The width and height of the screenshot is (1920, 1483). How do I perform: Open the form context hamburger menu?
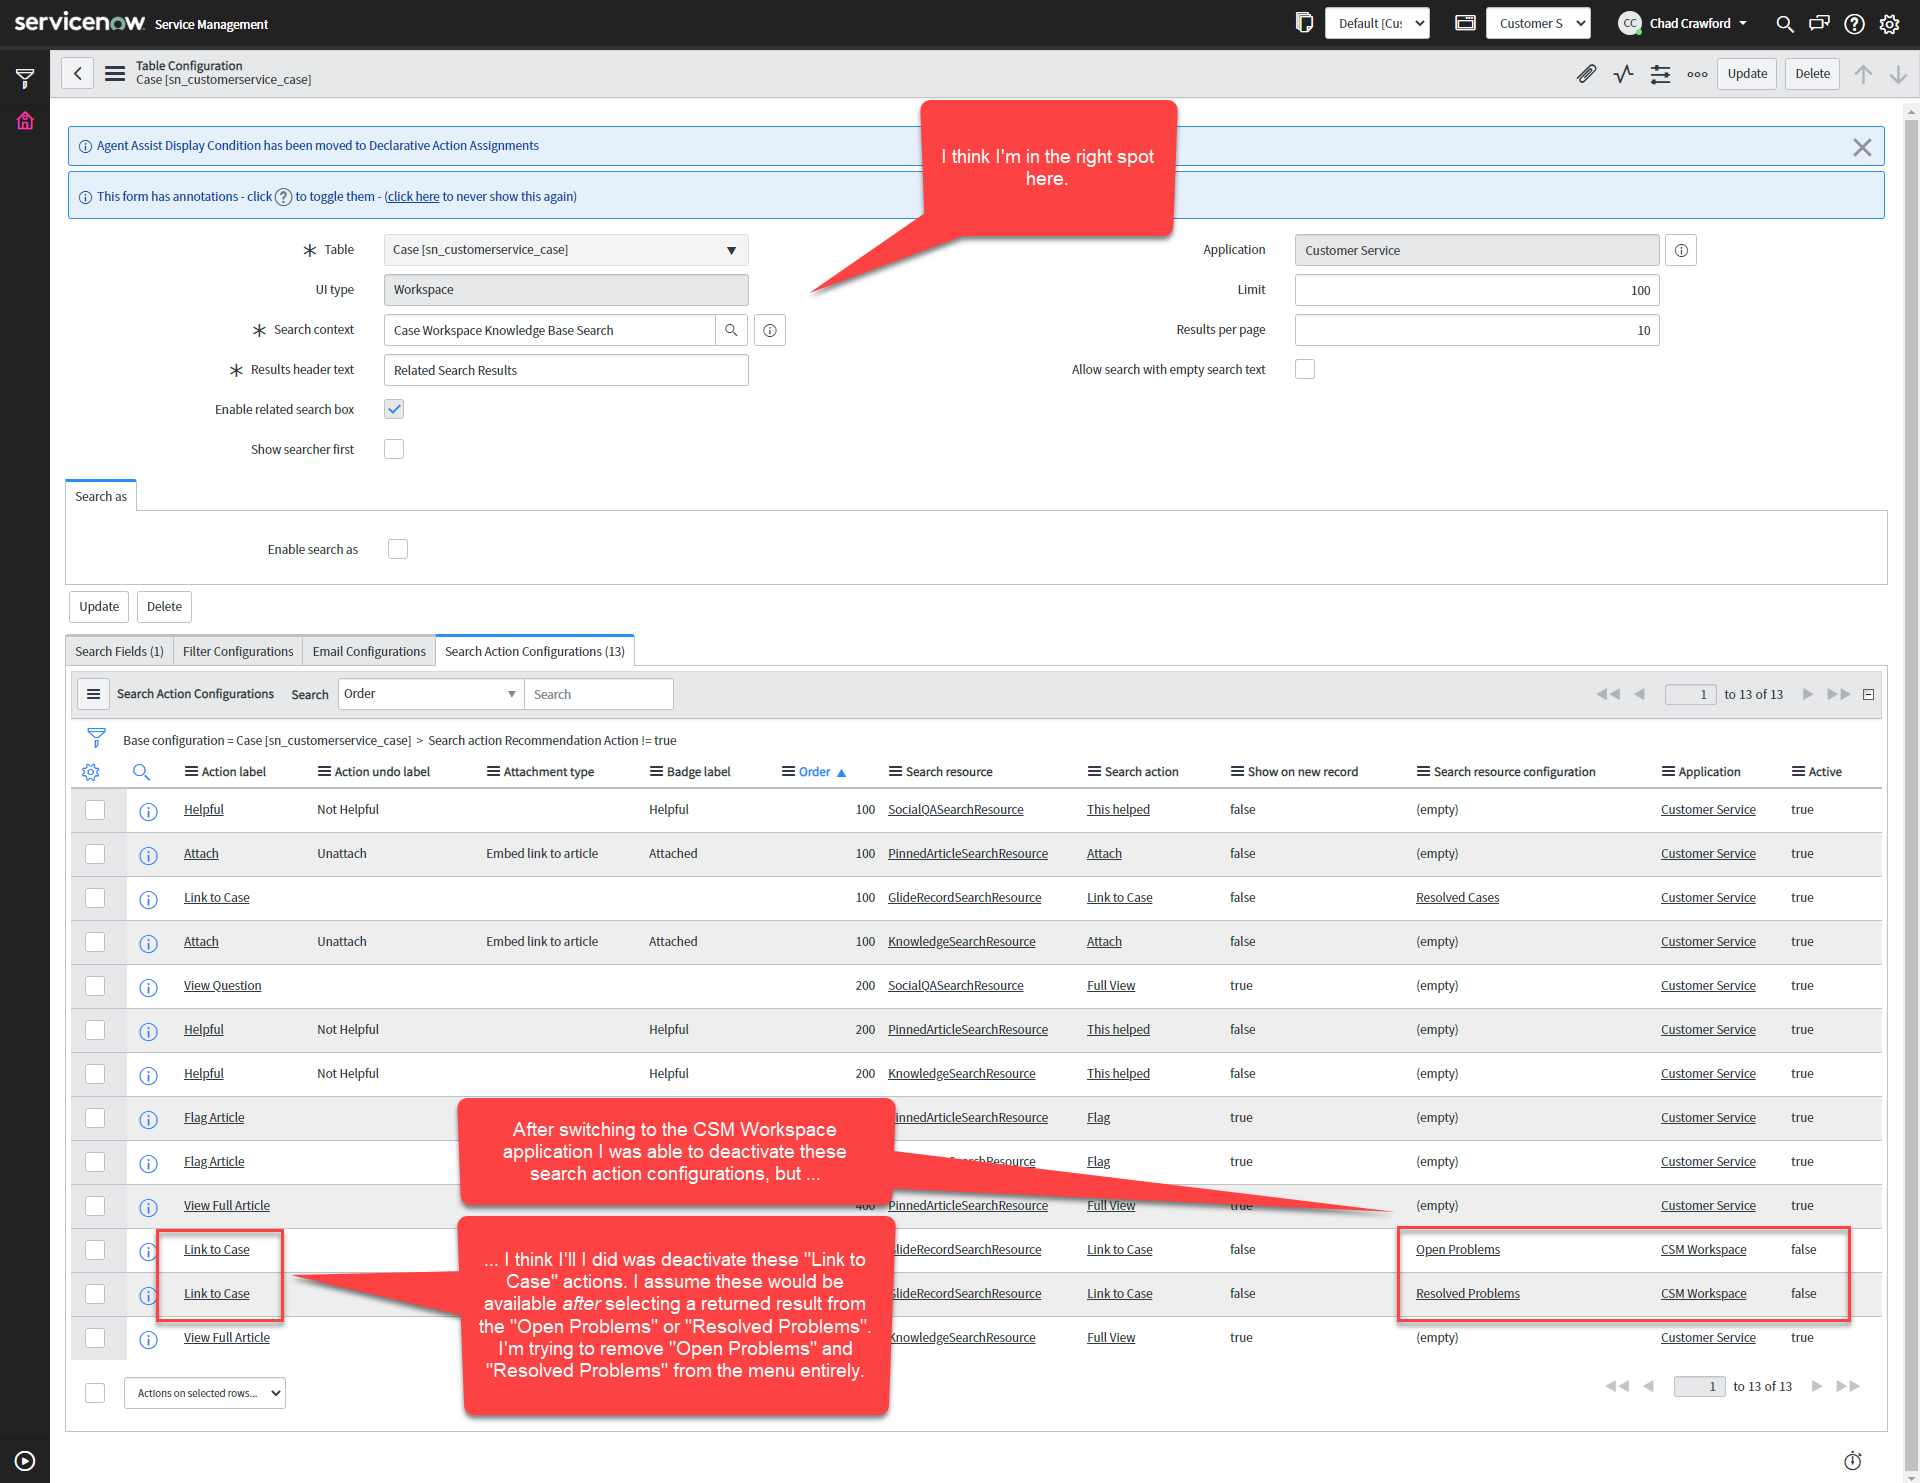pyautogui.click(x=115, y=73)
